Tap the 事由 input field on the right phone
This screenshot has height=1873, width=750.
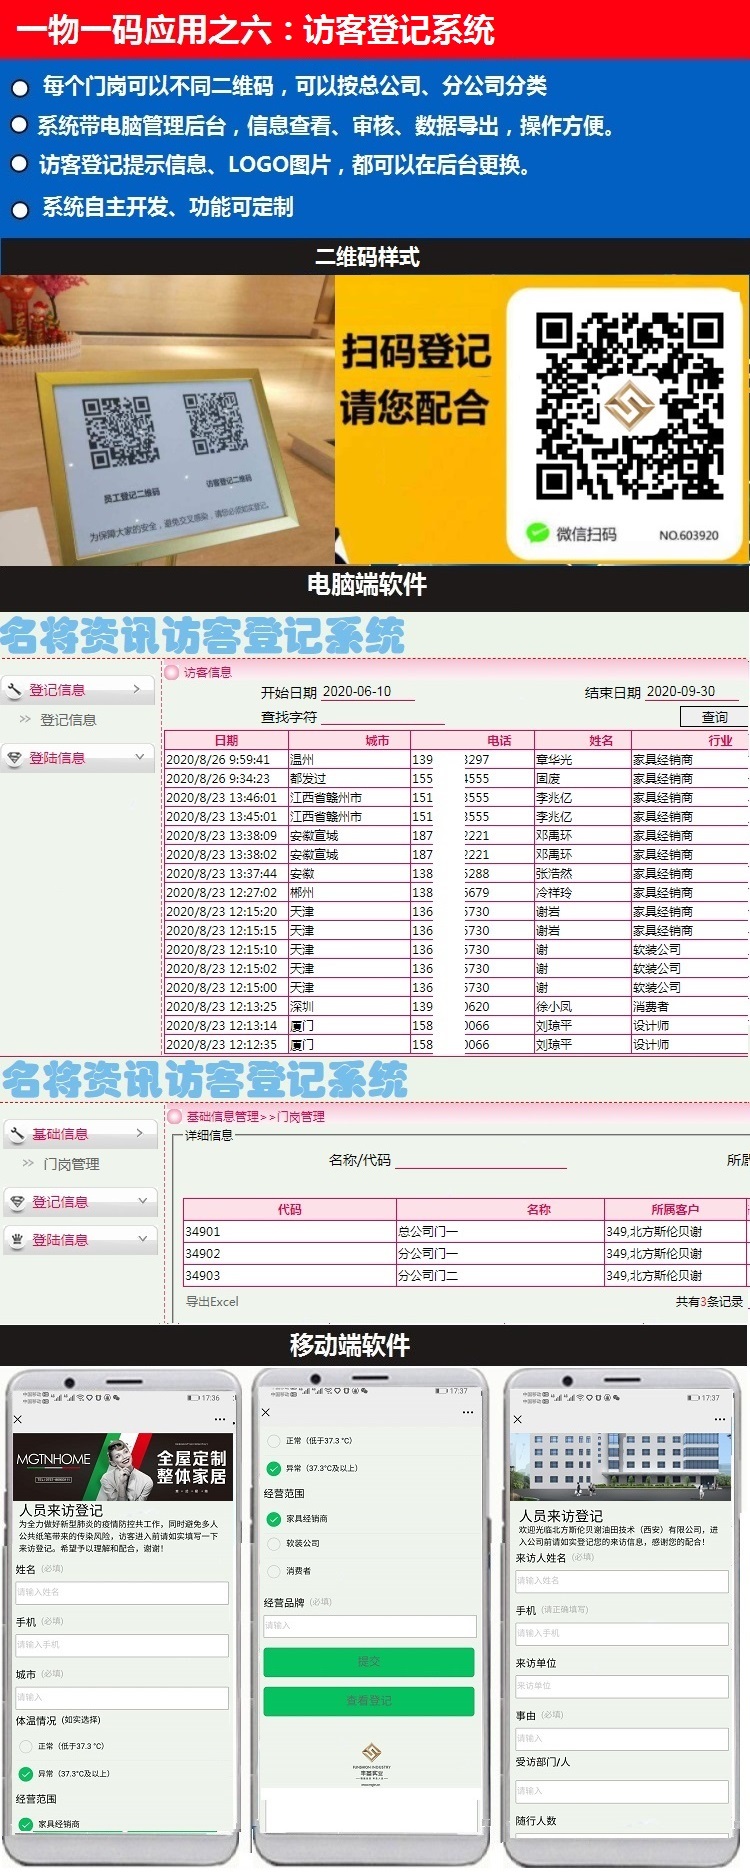pos(622,1738)
